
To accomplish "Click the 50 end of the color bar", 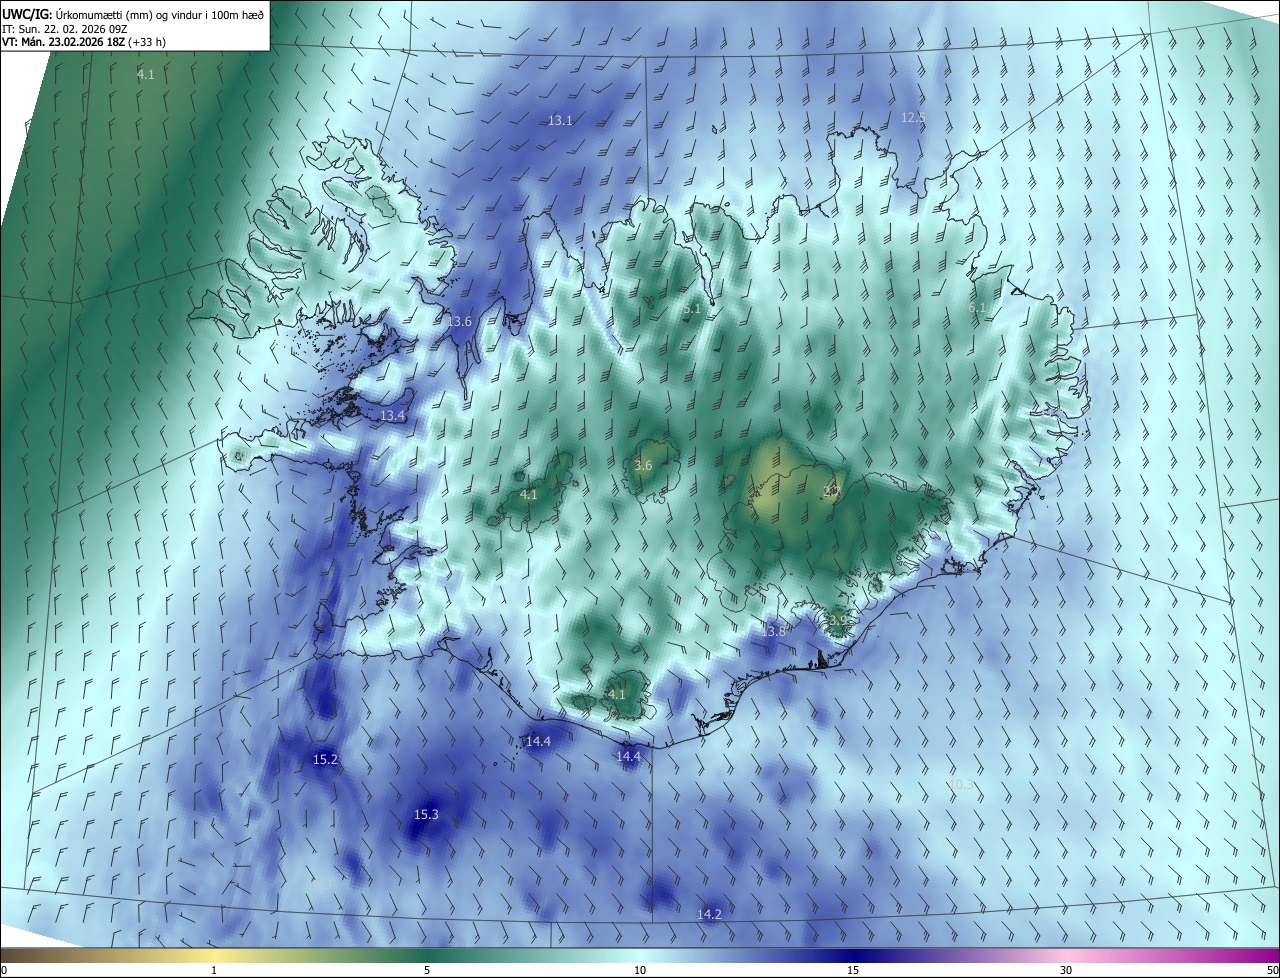I will pos(1271,970).
